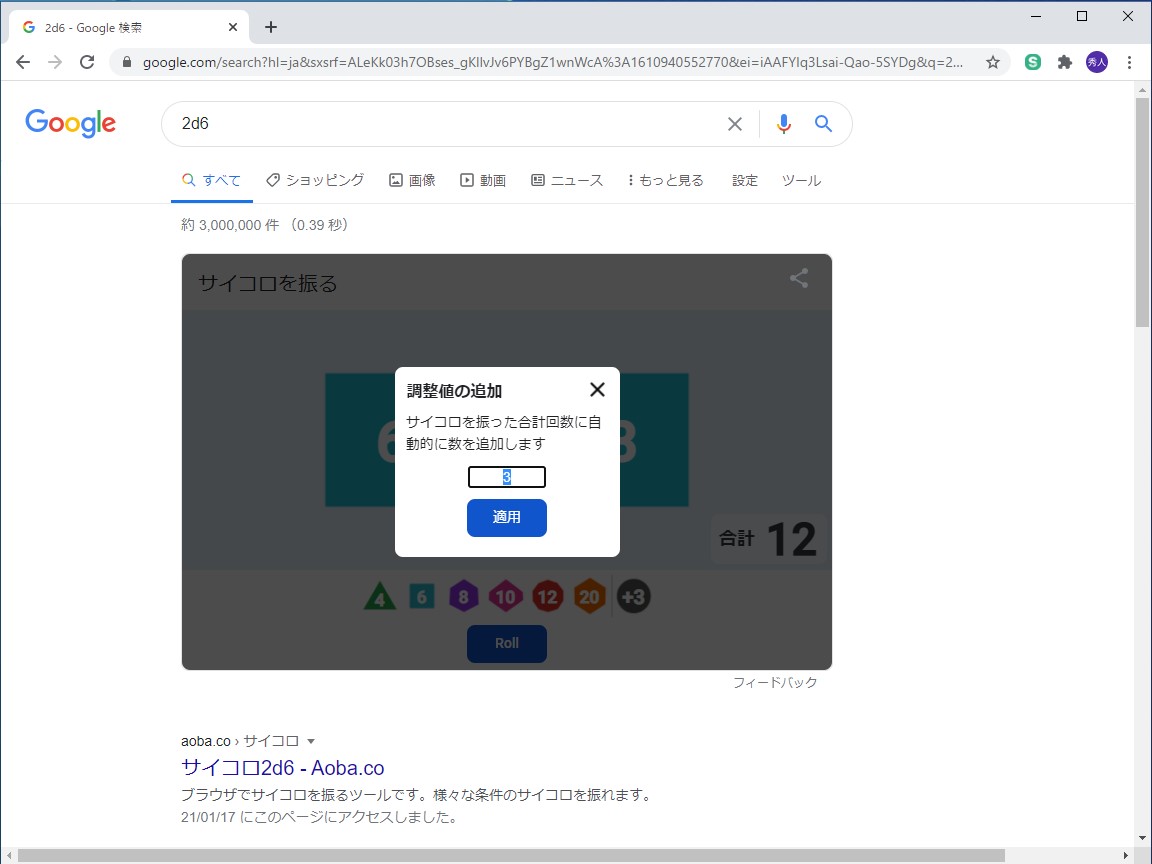Open the 設定 menu
This screenshot has height=864, width=1152.
click(744, 180)
